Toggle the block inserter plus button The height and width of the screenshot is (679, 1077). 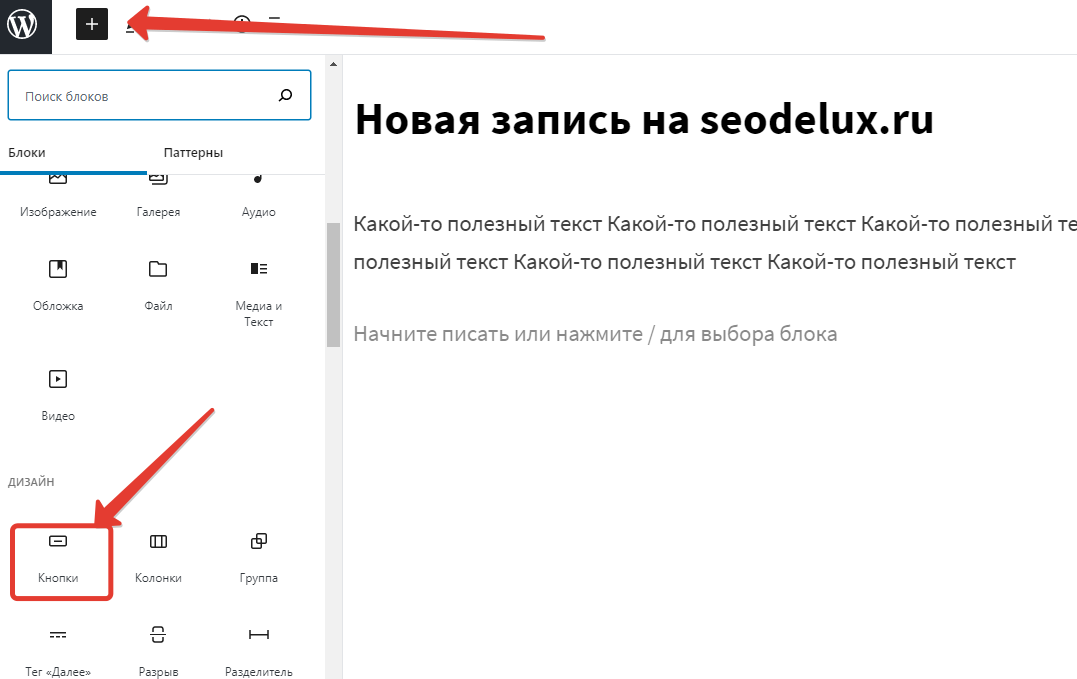click(92, 25)
